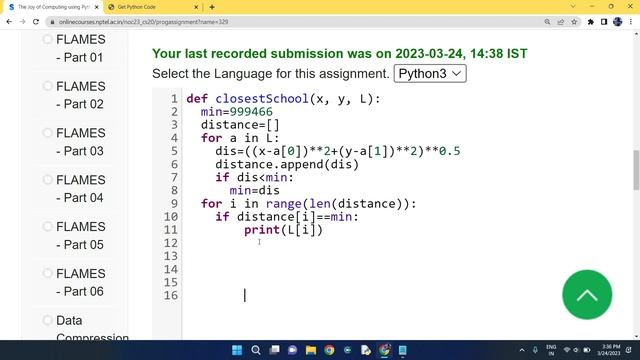640x360 pixels.
Task: Open the Chat app on the taskbar
Action: tap(293, 350)
